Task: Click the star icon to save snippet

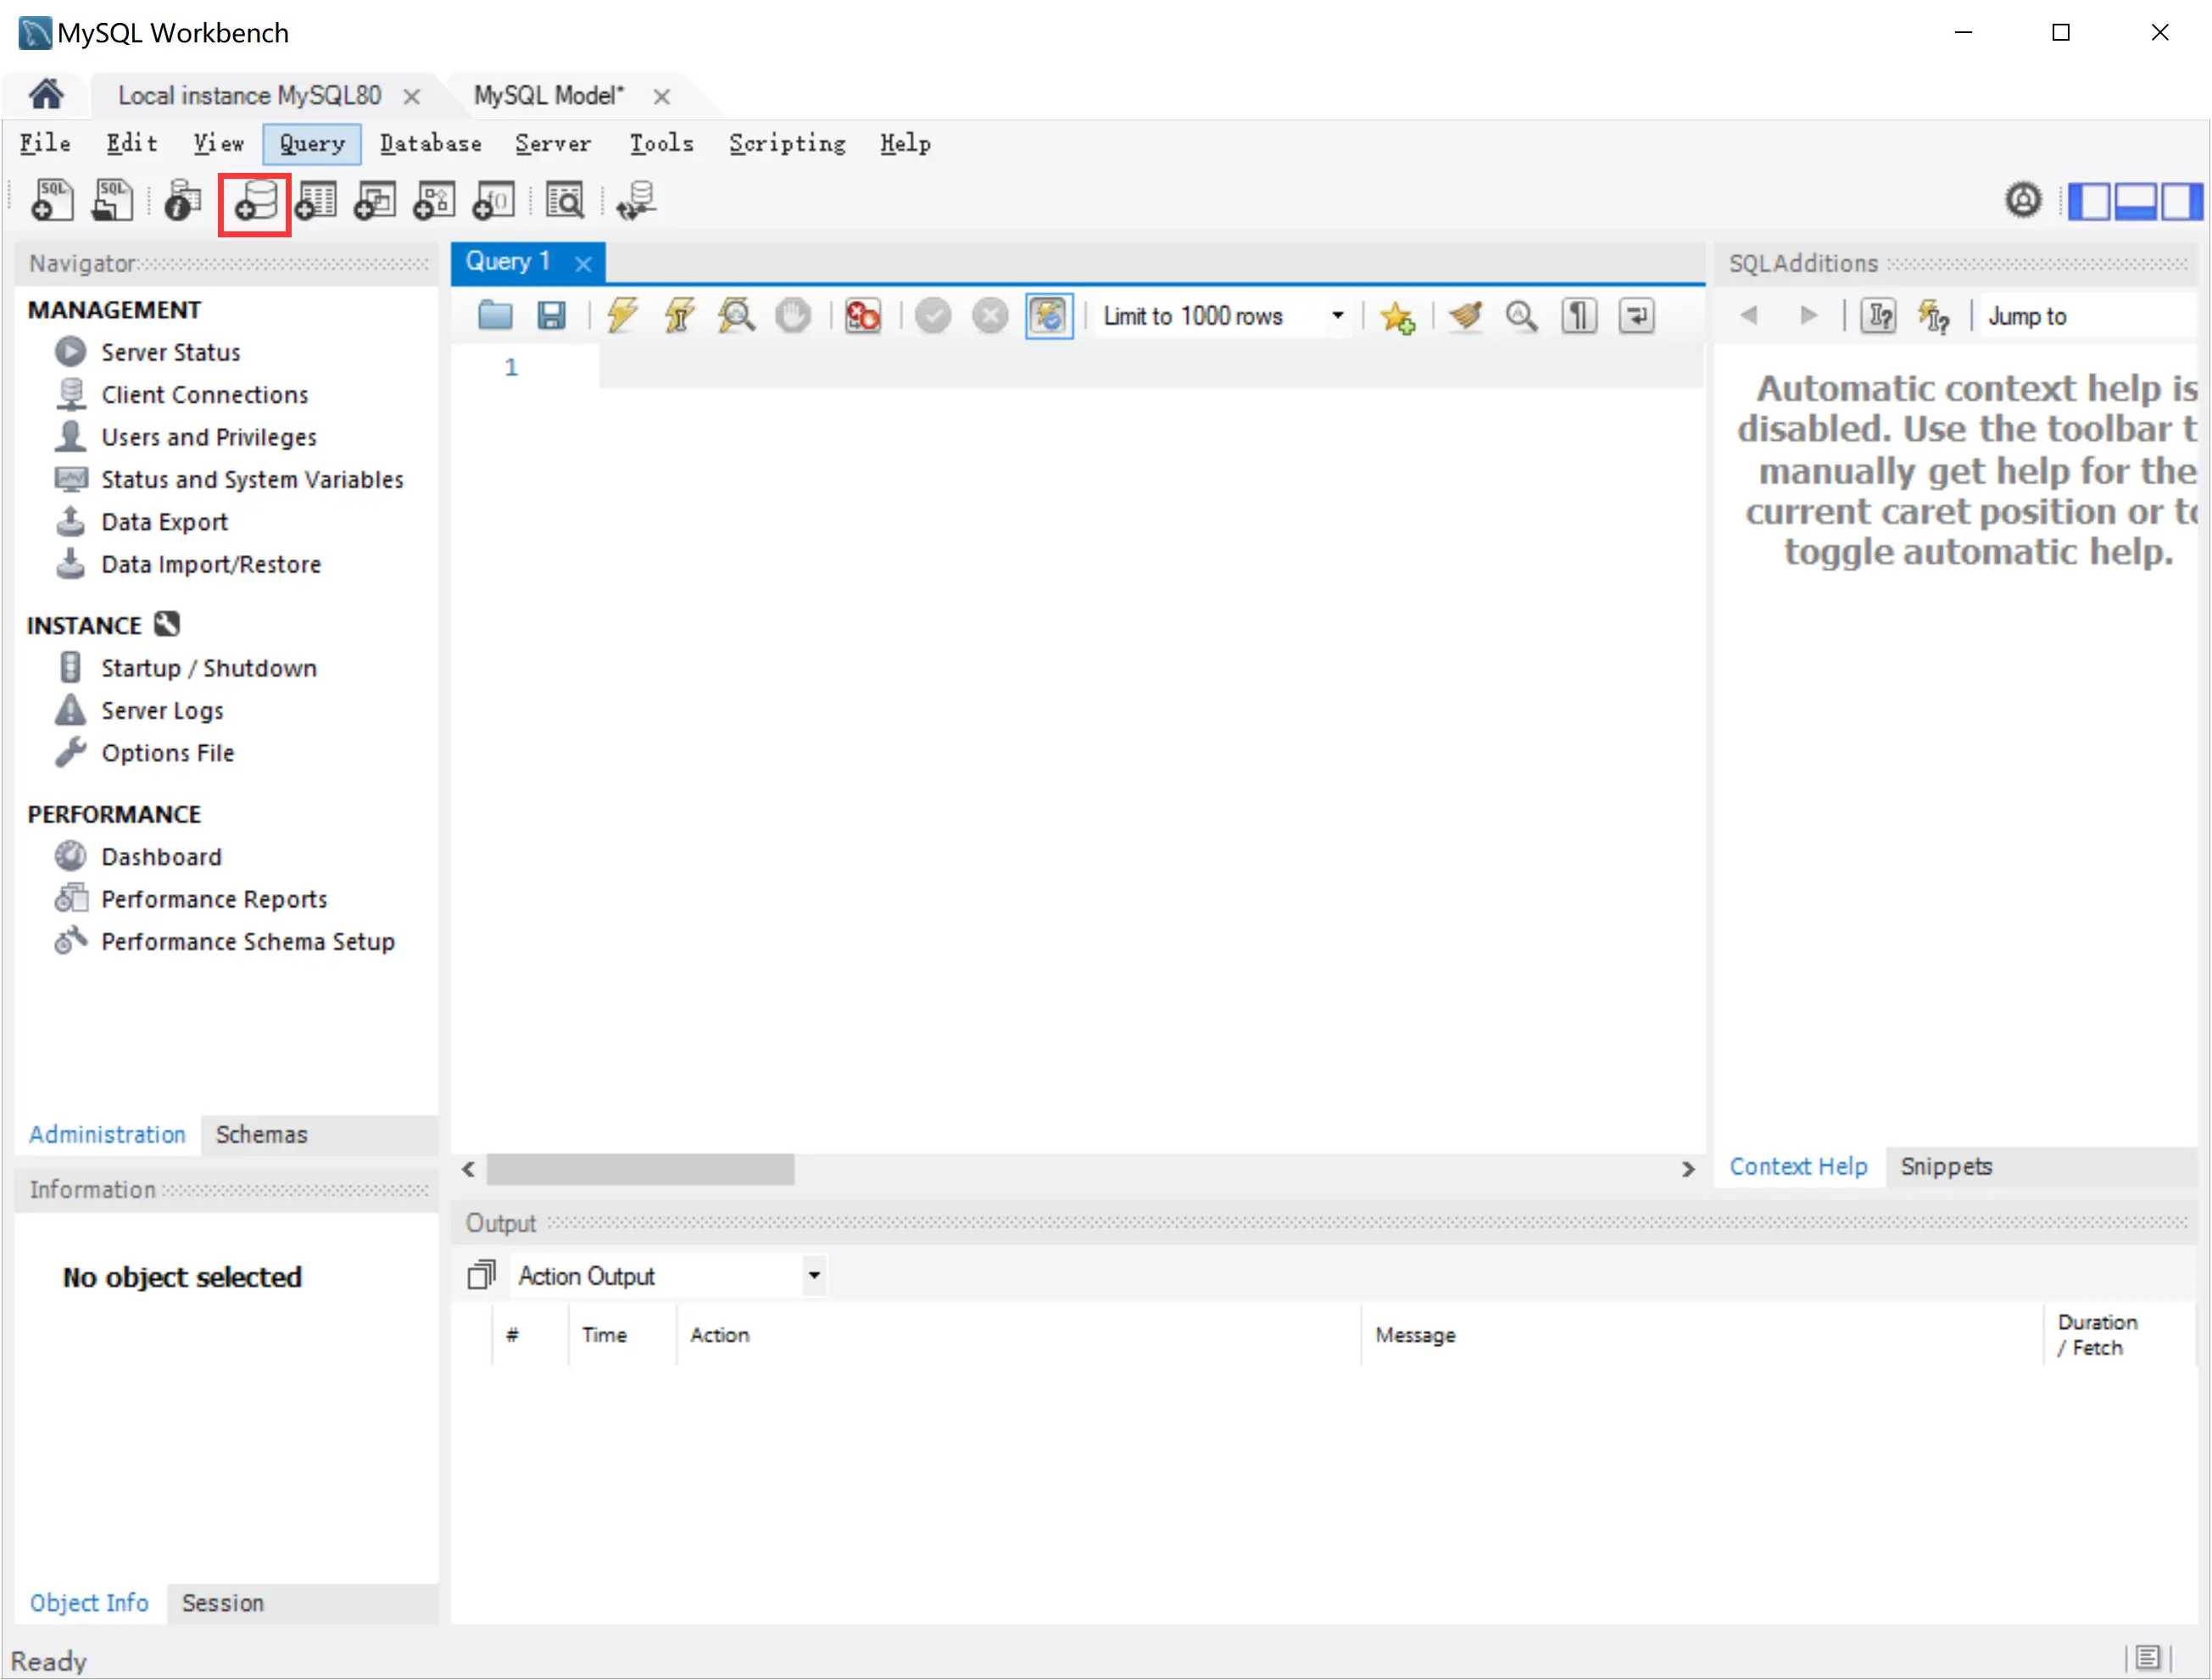Action: click(1397, 318)
